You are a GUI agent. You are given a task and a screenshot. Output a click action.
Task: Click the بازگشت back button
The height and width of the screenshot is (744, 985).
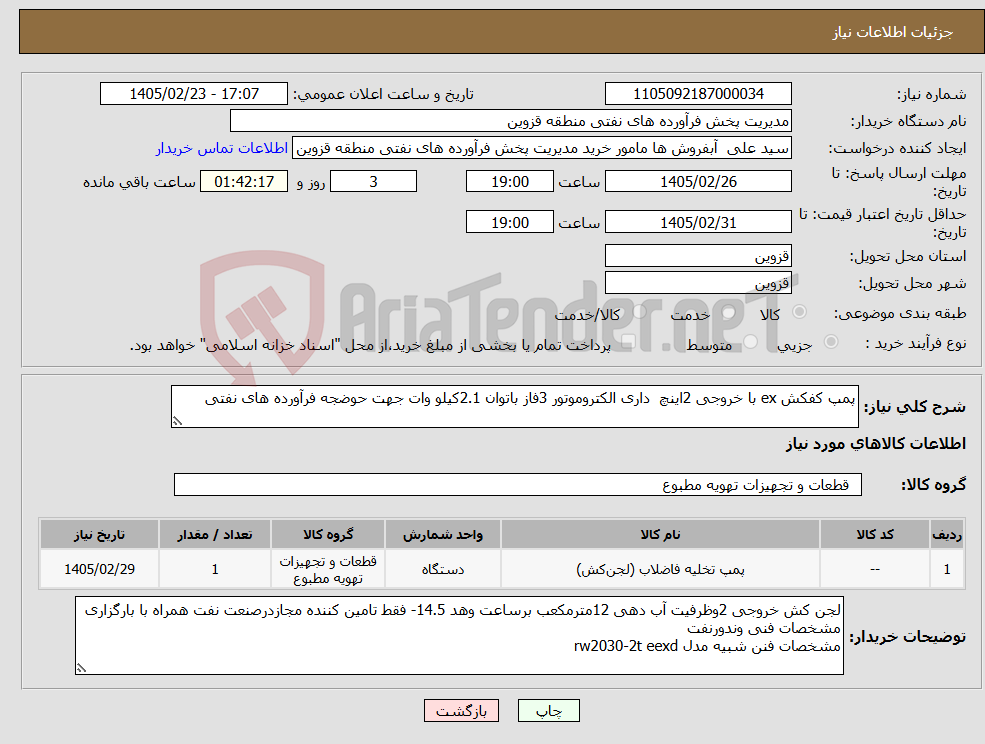tap(461, 711)
